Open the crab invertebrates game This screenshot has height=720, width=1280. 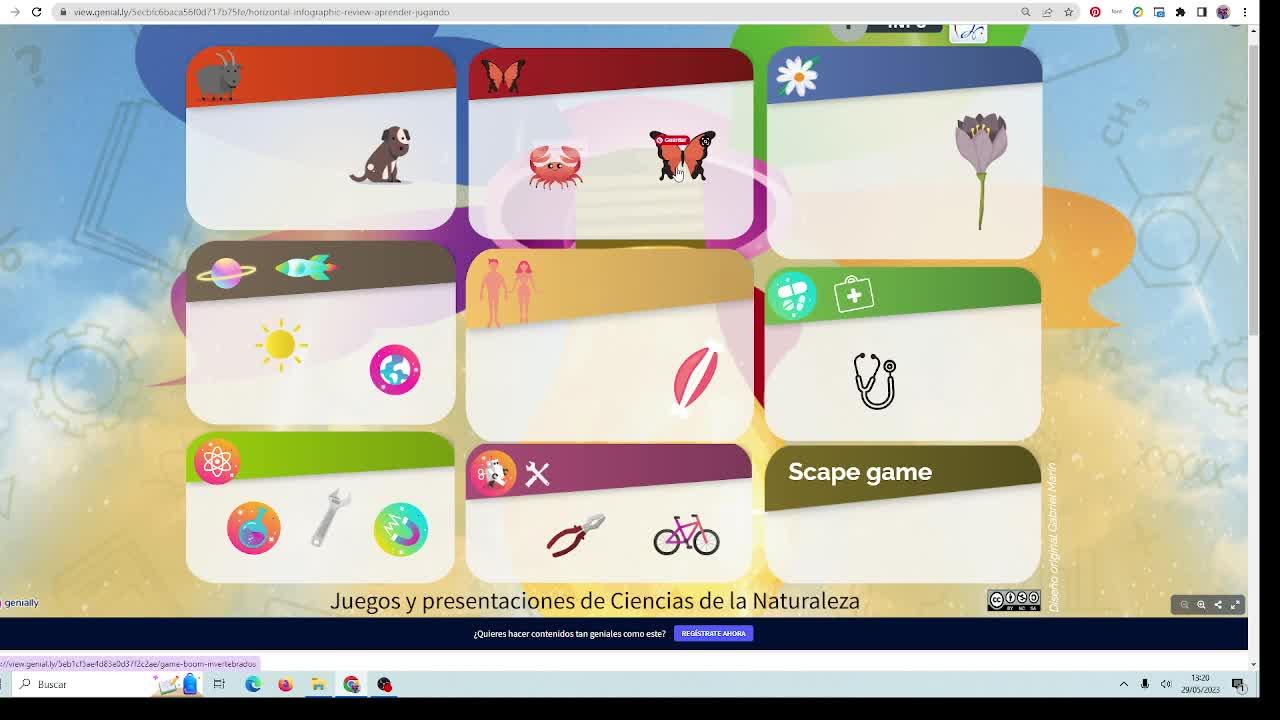[x=555, y=166]
